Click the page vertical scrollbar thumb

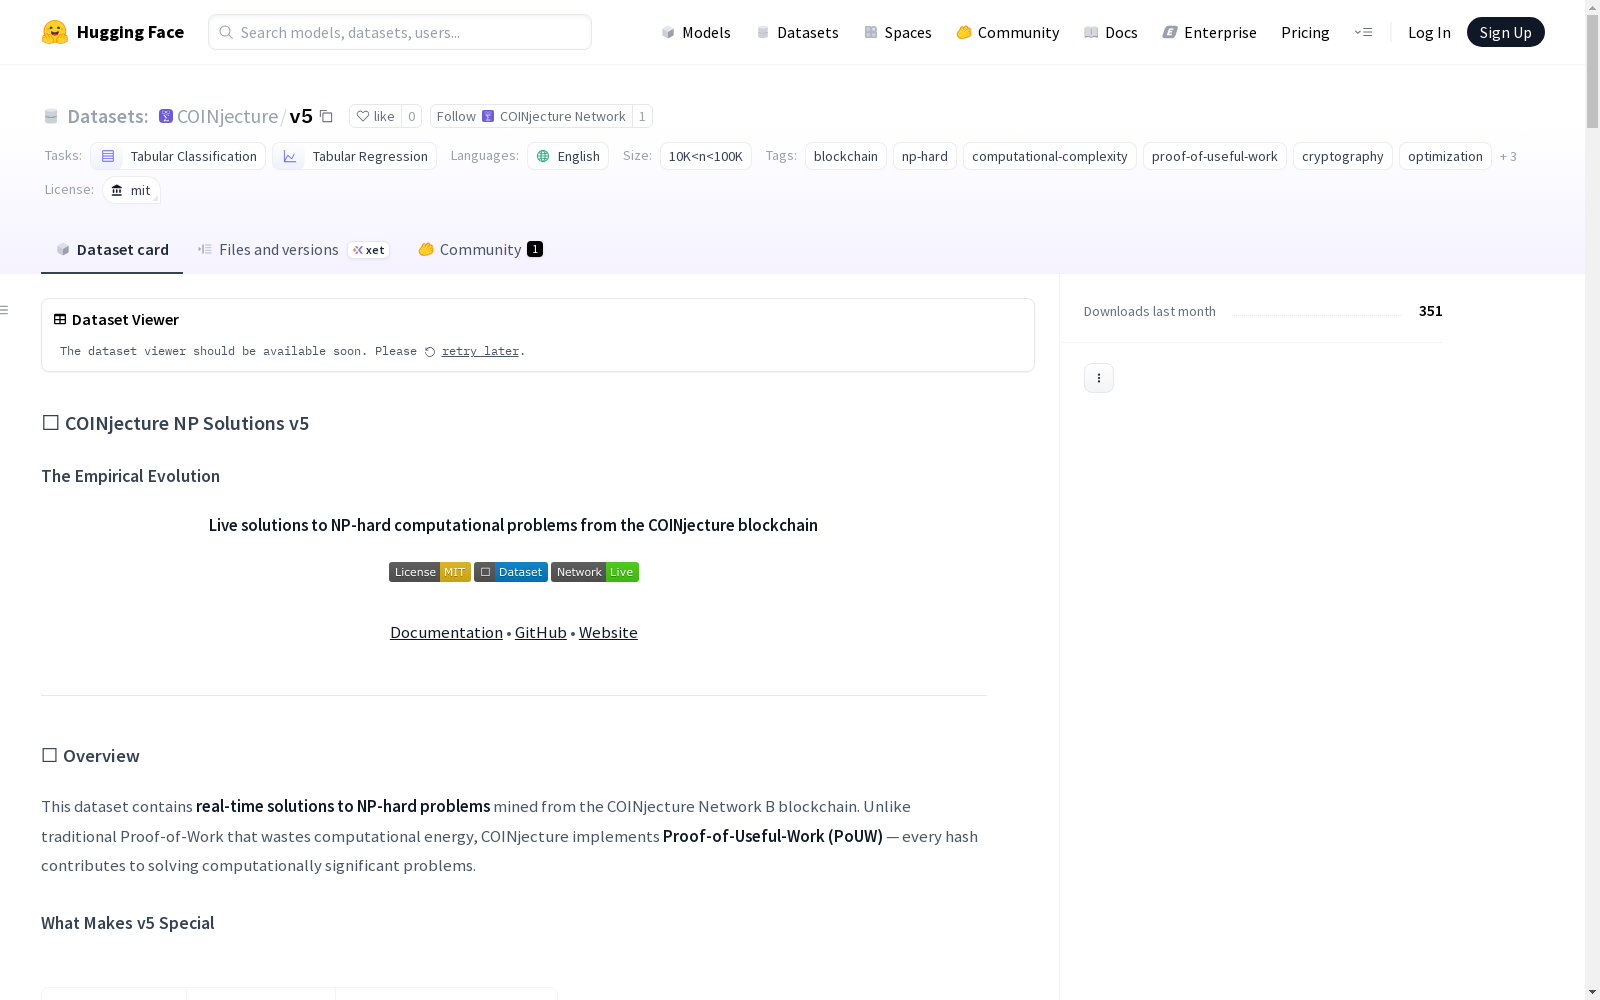[x=1592, y=72]
